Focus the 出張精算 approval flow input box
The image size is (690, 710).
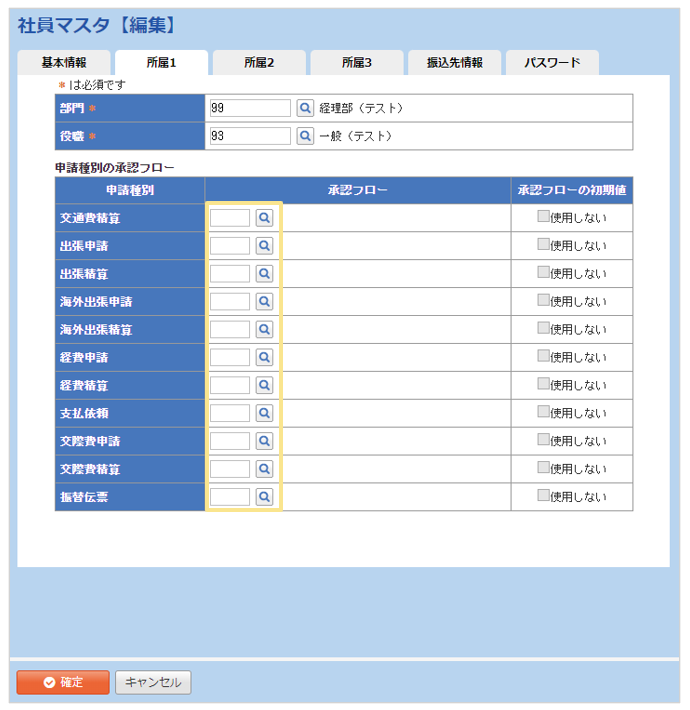[230, 273]
